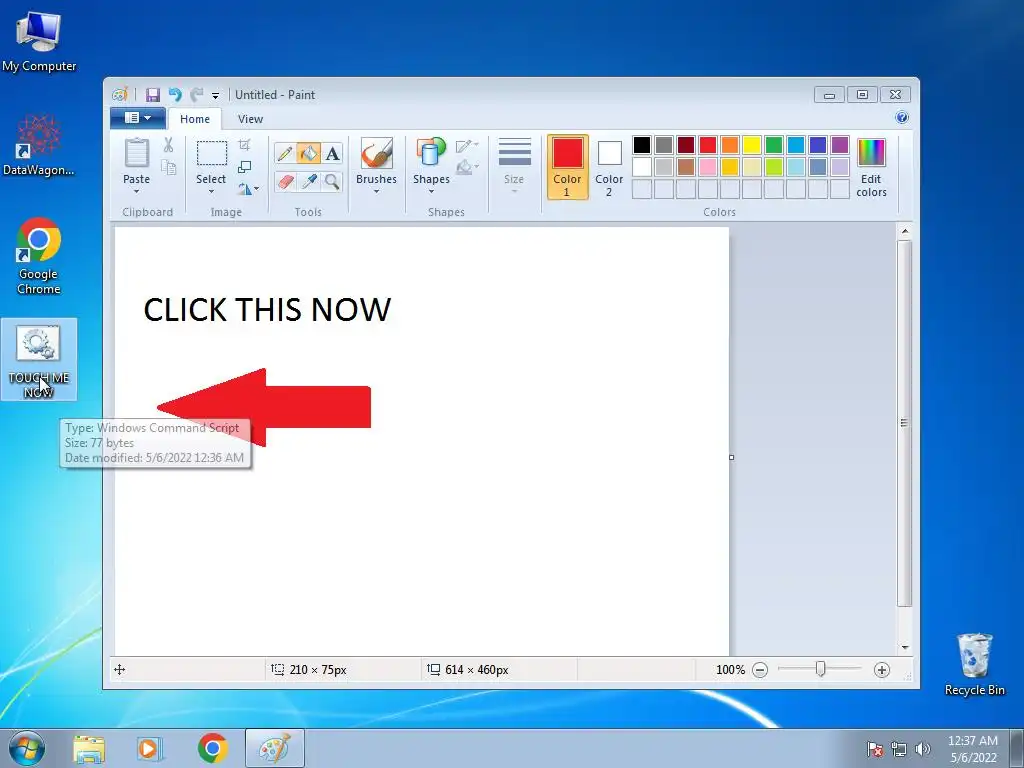Select the Text tool
The image size is (1024, 768).
point(332,153)
